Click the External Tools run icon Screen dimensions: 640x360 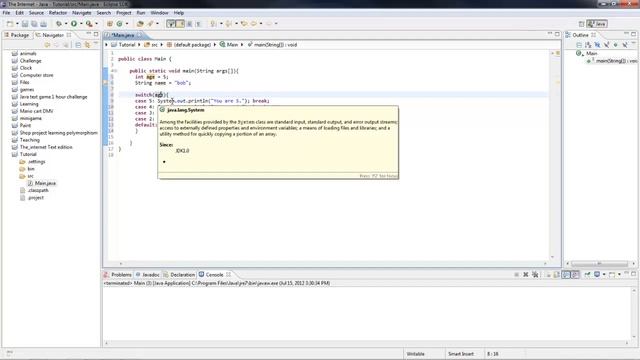[x=89, y=24]
